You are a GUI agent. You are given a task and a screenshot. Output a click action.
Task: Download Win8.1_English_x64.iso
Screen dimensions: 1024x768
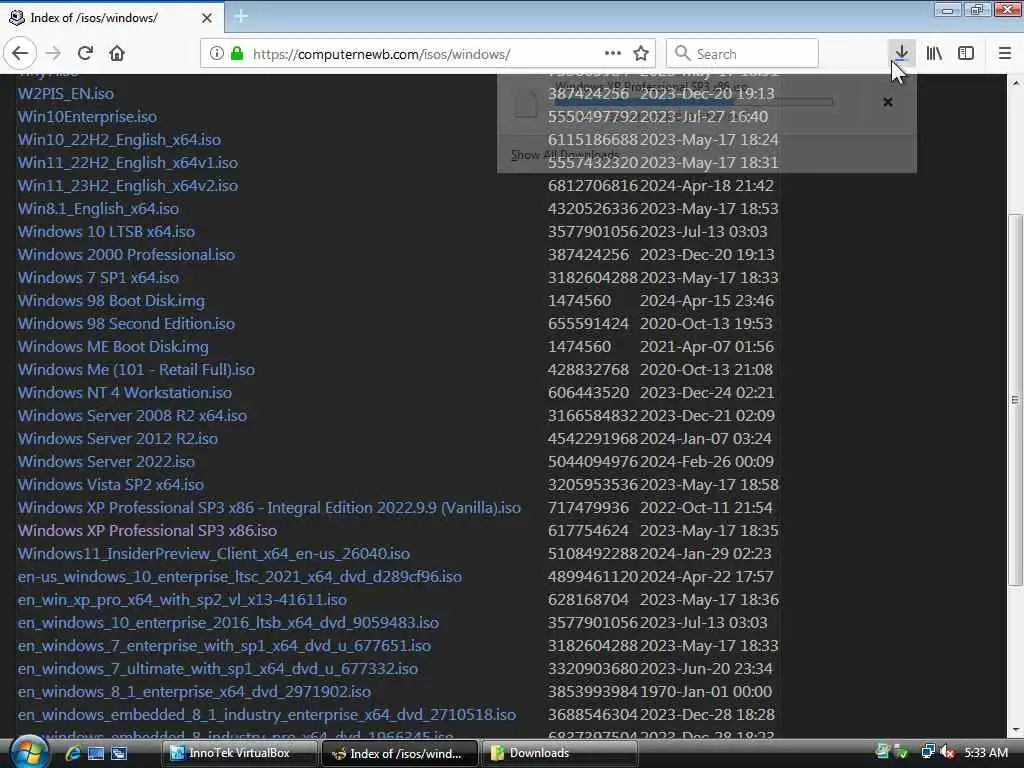[x=98, y=208]
